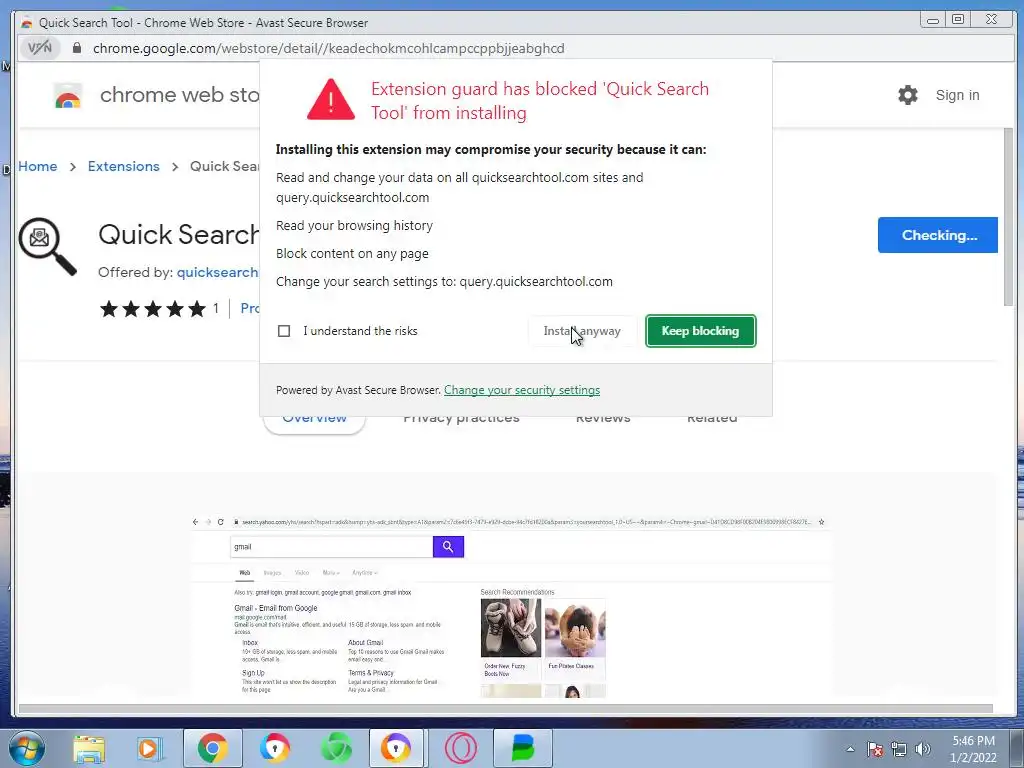
Task: Click the Keep blocking button
Action: point(700,331)
